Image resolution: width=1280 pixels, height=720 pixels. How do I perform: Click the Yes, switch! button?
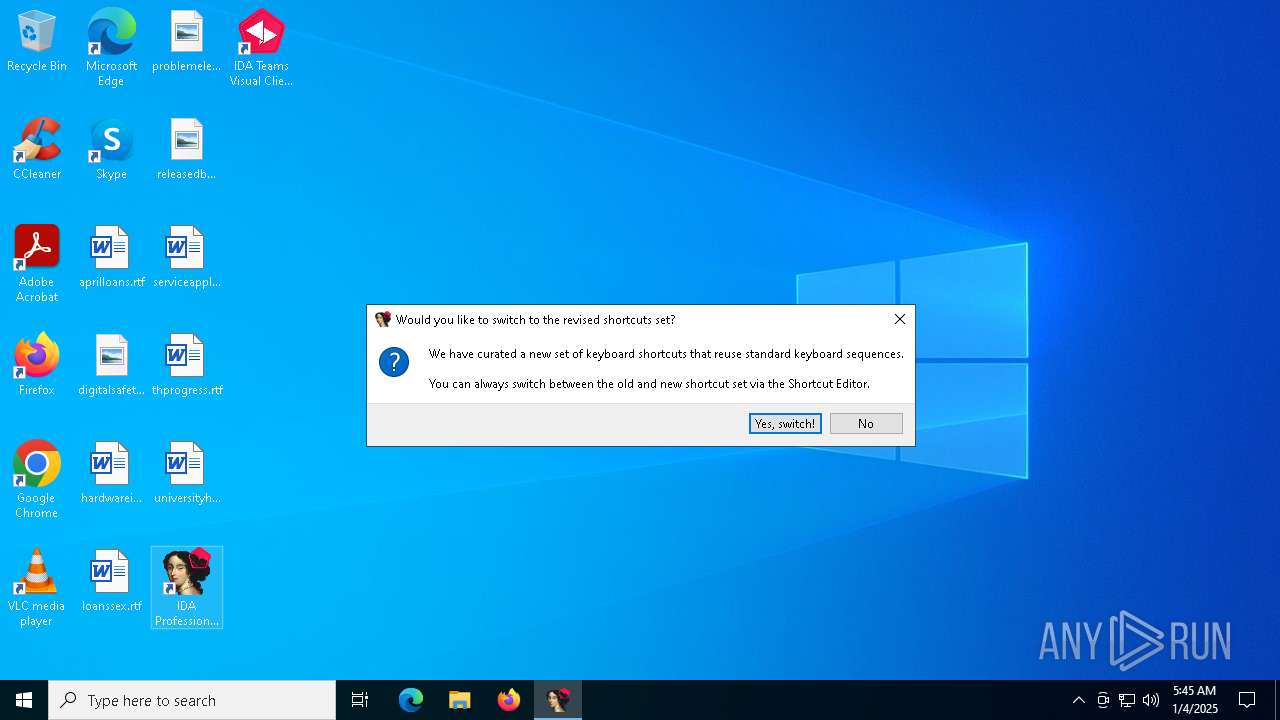pyautogui.click(x=785, y=424)
